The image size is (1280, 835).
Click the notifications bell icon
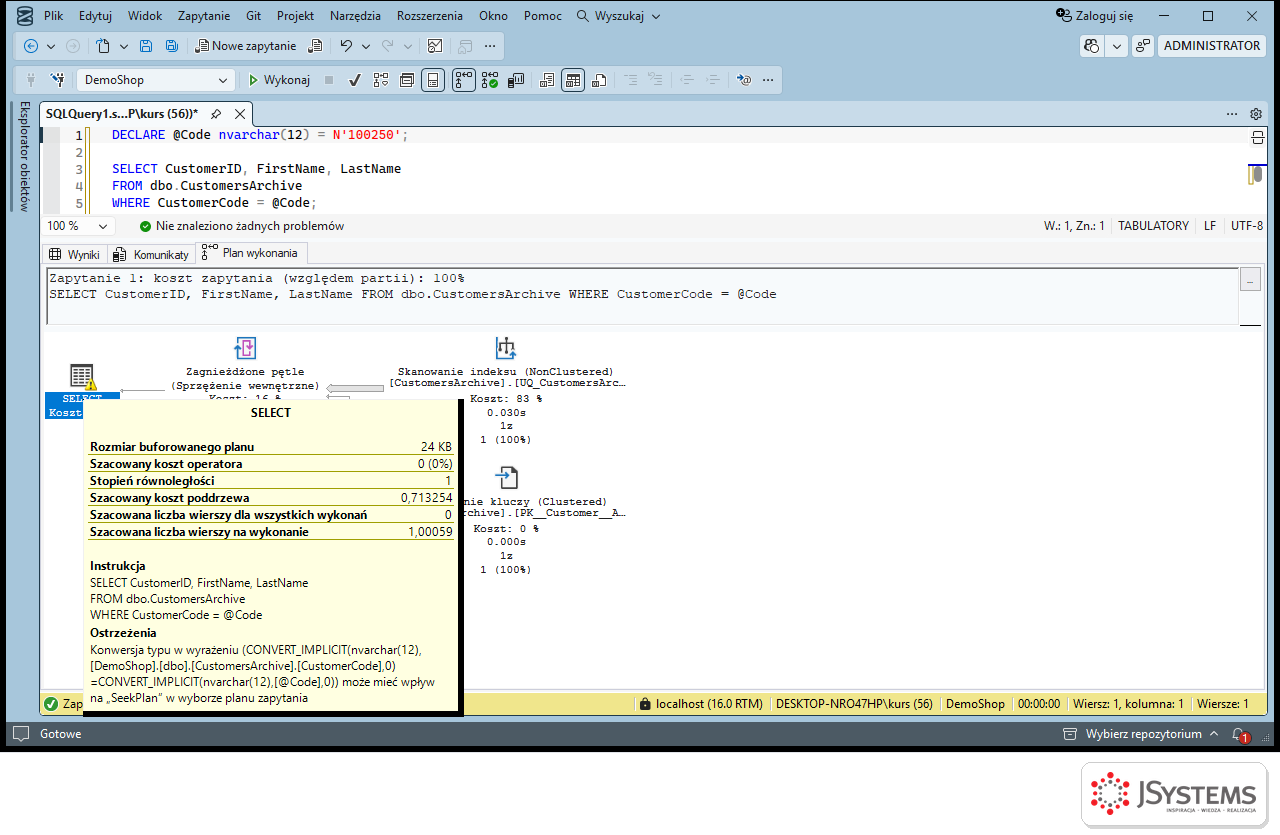tap(1238, 734)
